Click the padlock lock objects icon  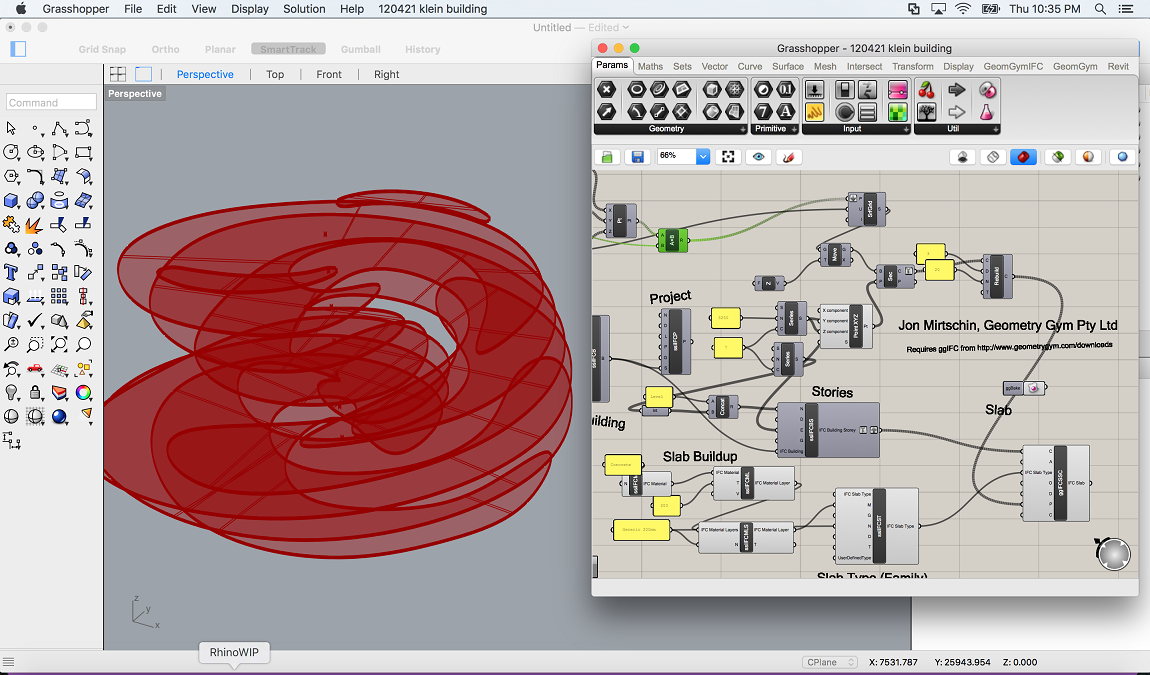click(35, 392)
